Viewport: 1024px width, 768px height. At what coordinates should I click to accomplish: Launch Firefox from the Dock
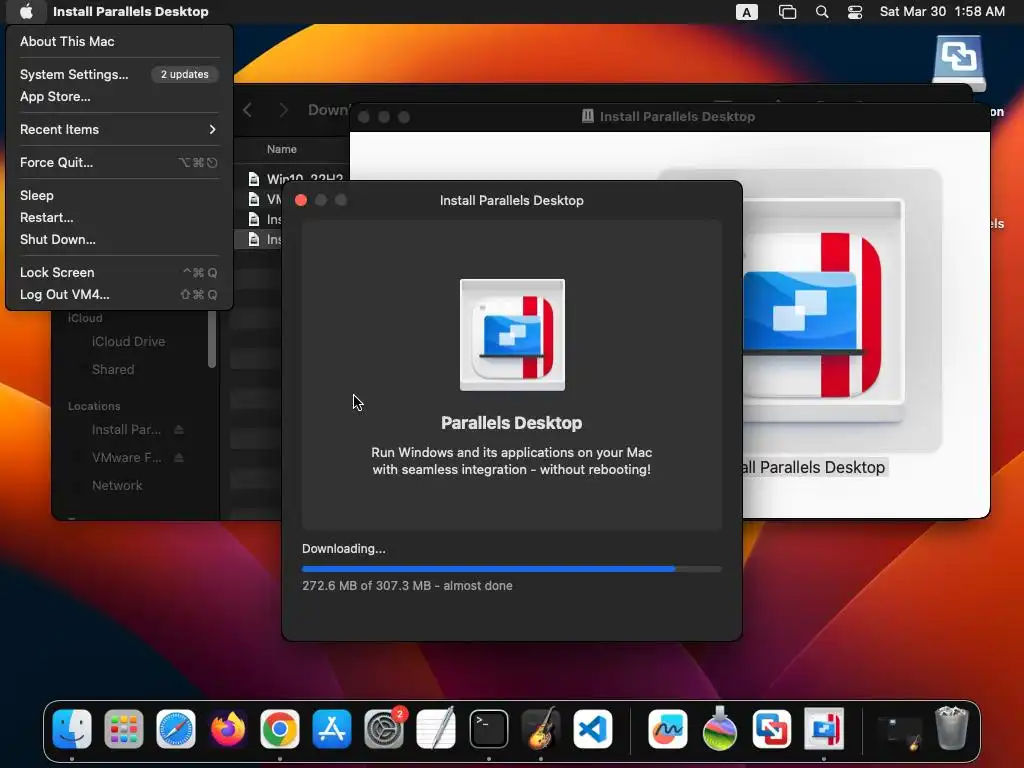(x=228, y=729)
